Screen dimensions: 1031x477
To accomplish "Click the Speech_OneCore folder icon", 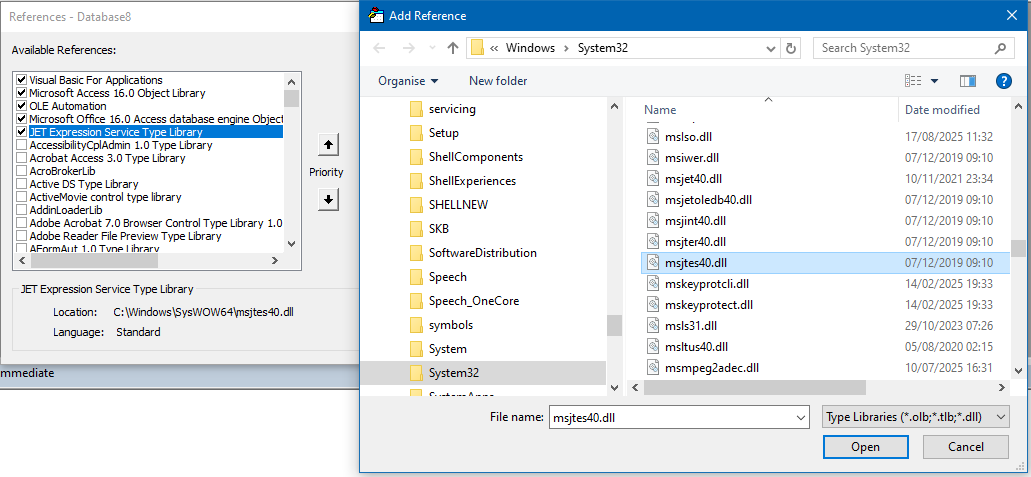I will [x=416, y=301].
